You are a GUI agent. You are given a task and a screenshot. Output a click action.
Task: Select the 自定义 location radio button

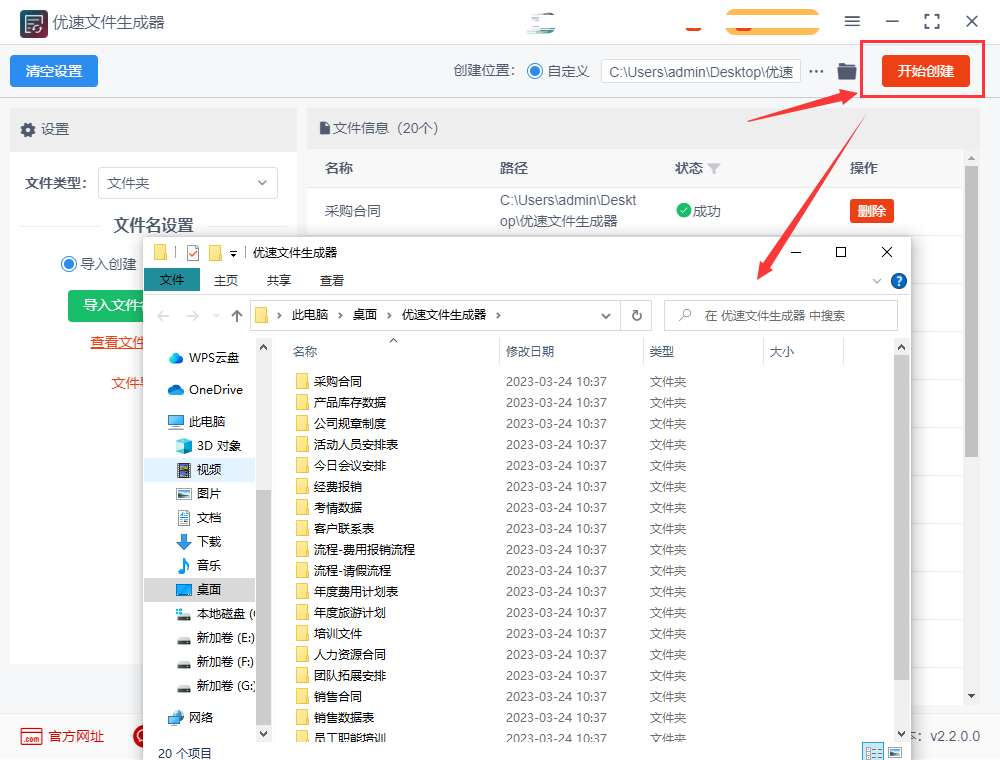pos(535,71)
